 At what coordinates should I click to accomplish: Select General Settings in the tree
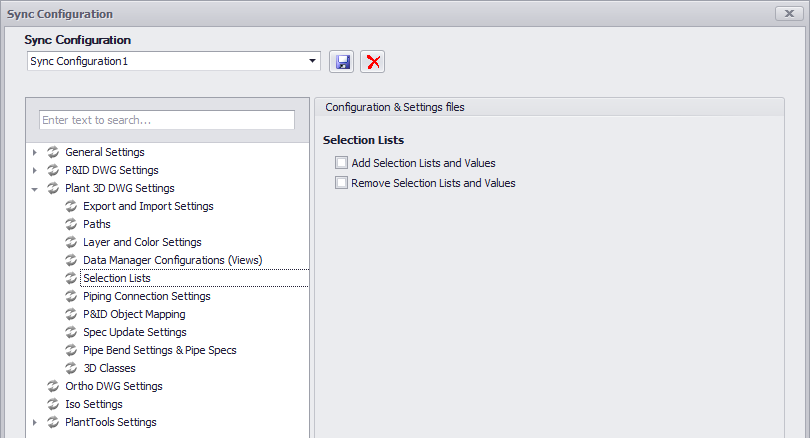click(x=105, y=152)
